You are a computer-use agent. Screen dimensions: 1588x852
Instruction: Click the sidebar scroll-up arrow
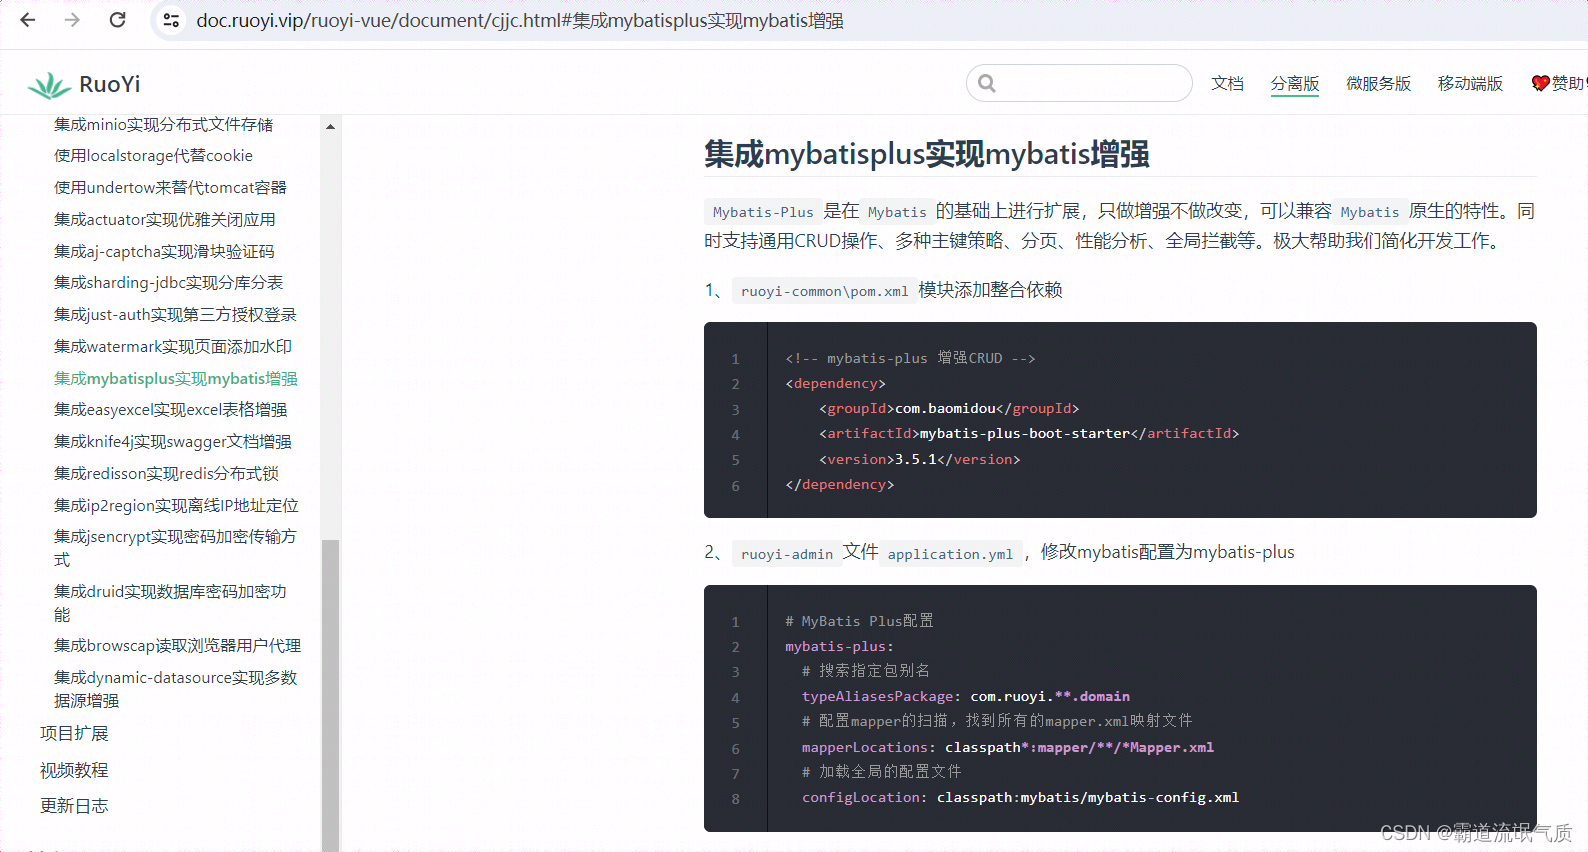(330, 127)
